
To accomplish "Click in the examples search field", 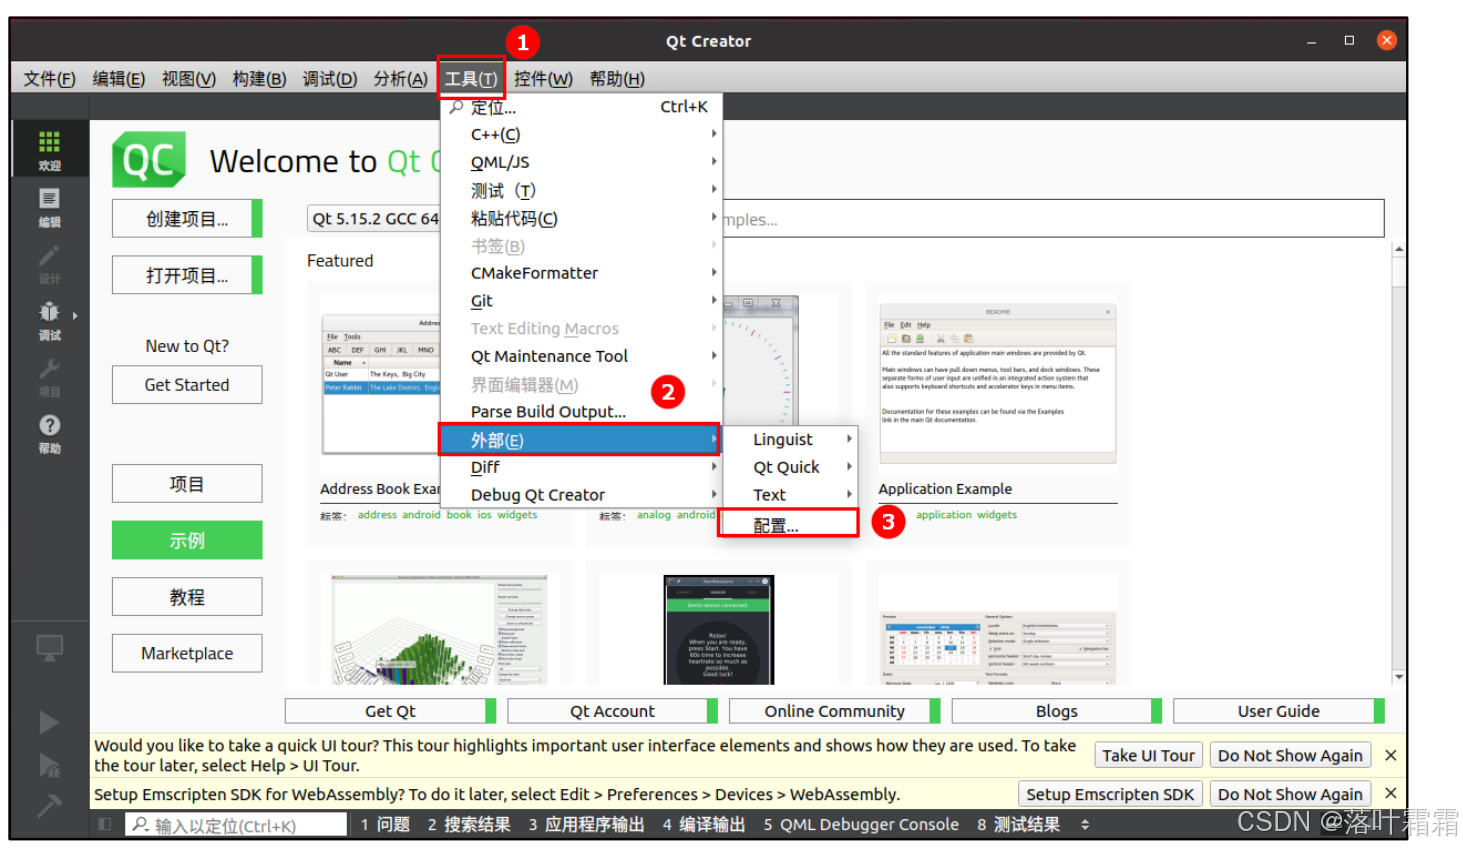I will 1053,219.
